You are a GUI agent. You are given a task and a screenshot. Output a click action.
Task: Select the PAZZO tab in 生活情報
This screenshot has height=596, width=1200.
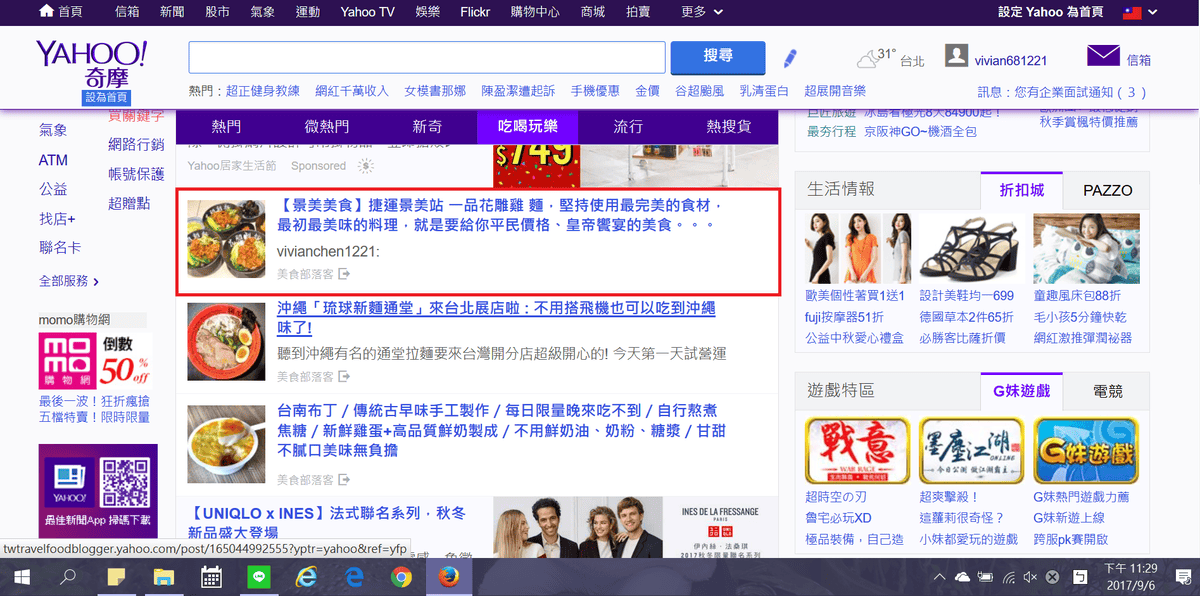1107,190
